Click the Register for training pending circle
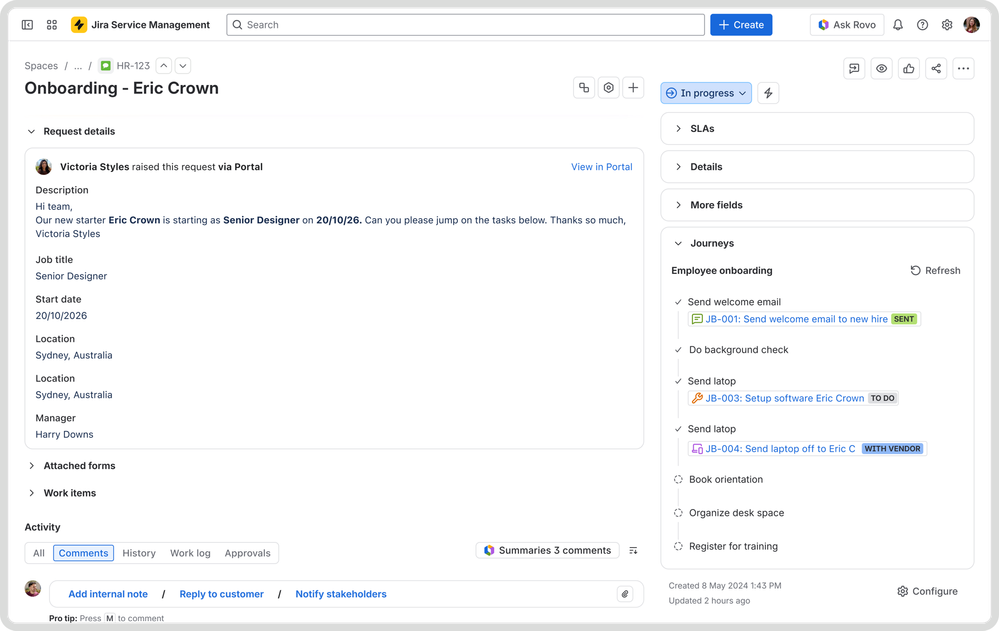The image size is (999, 631). [x=679, y=546]
